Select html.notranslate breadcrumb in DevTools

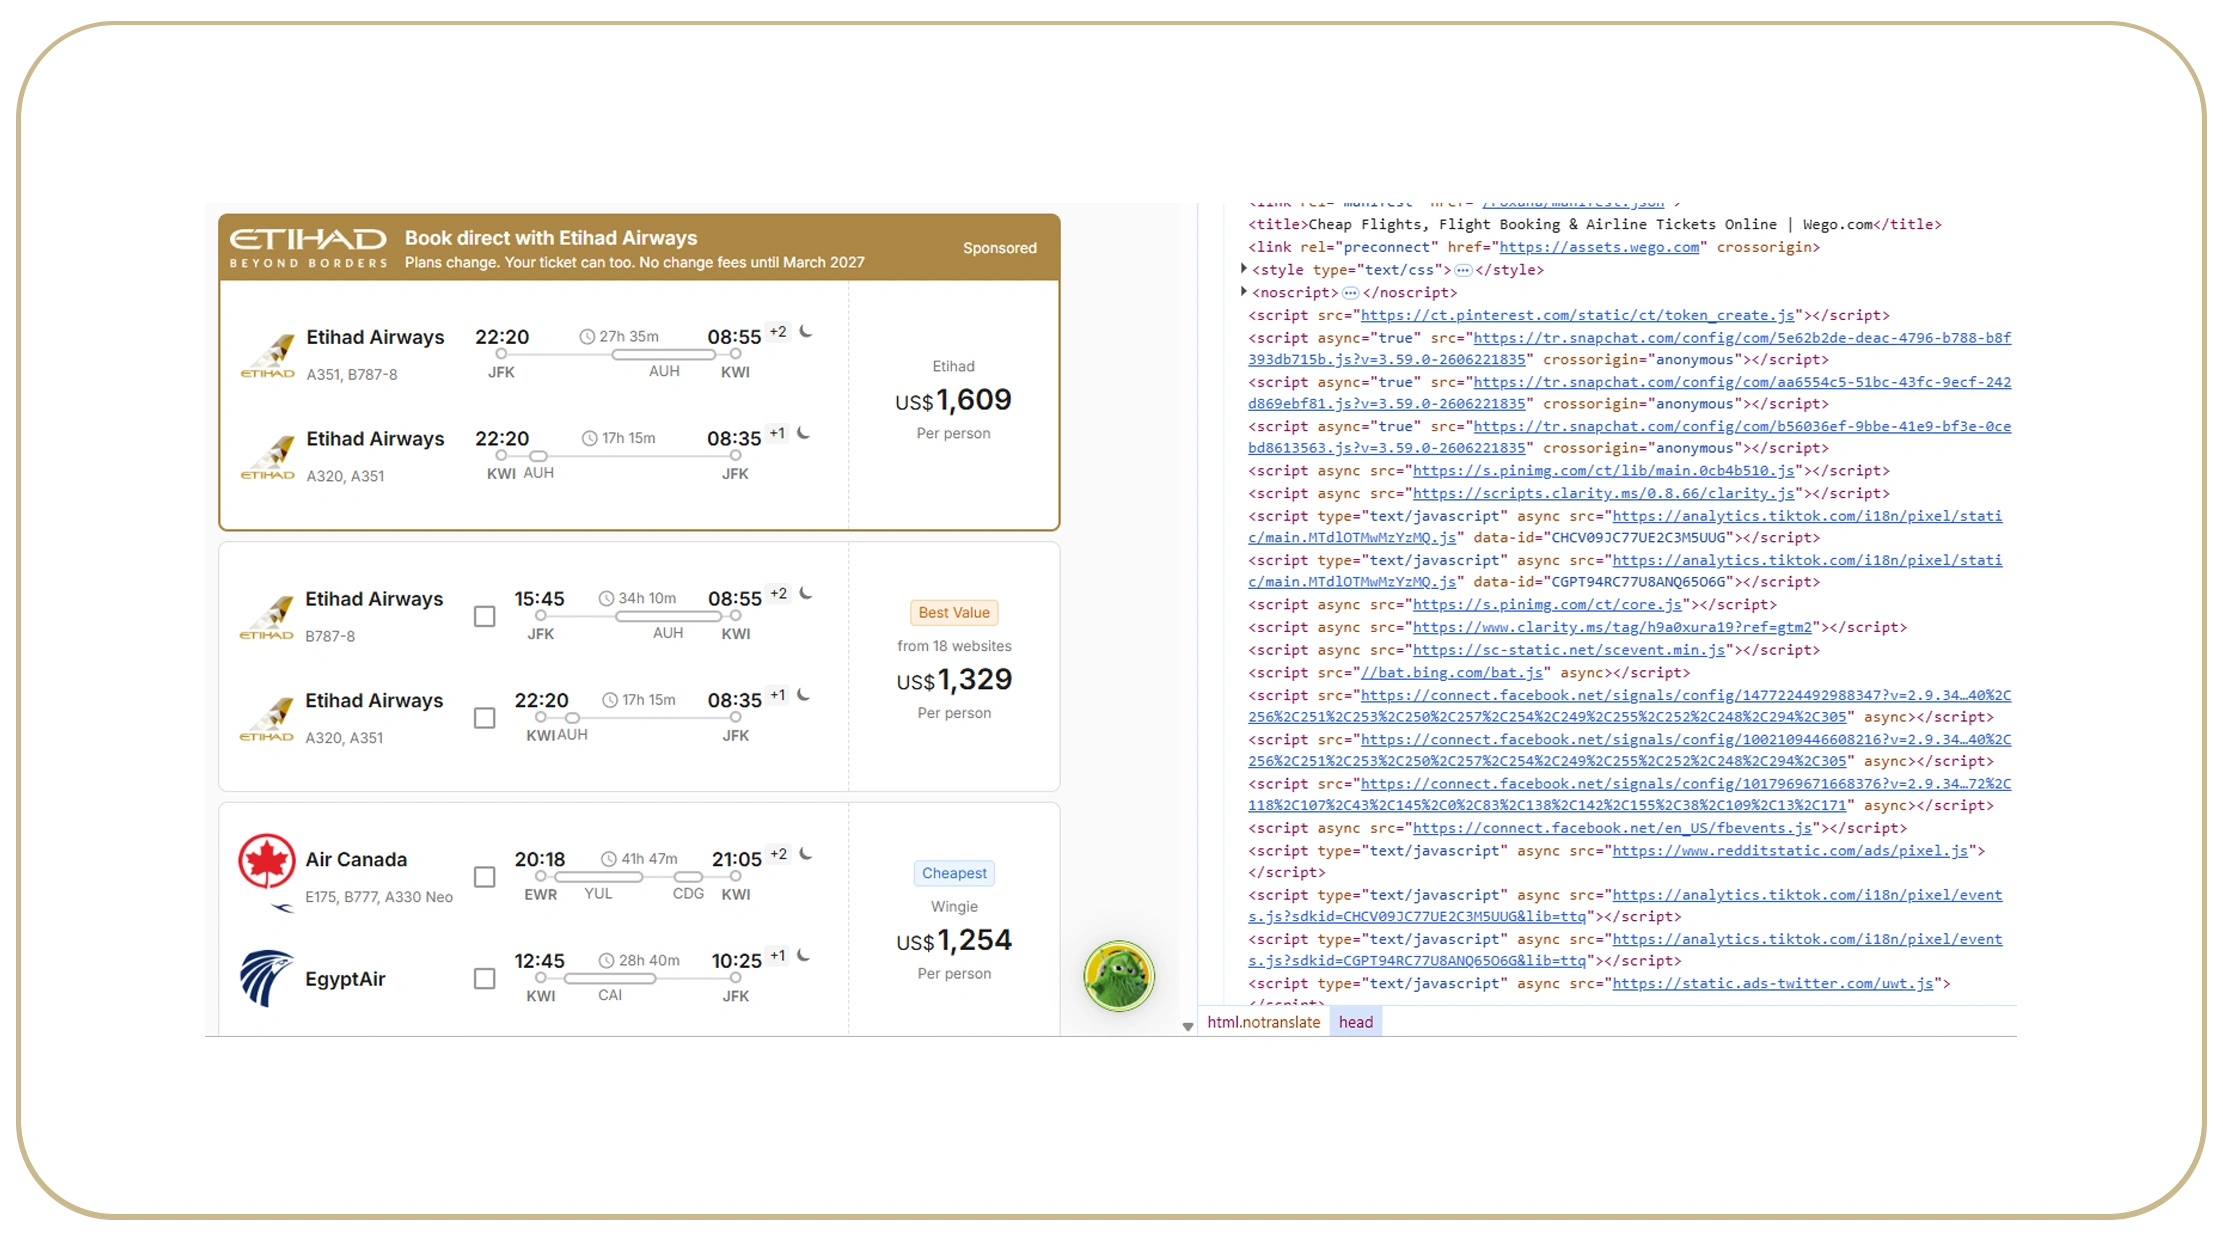coord(1263,1022)
